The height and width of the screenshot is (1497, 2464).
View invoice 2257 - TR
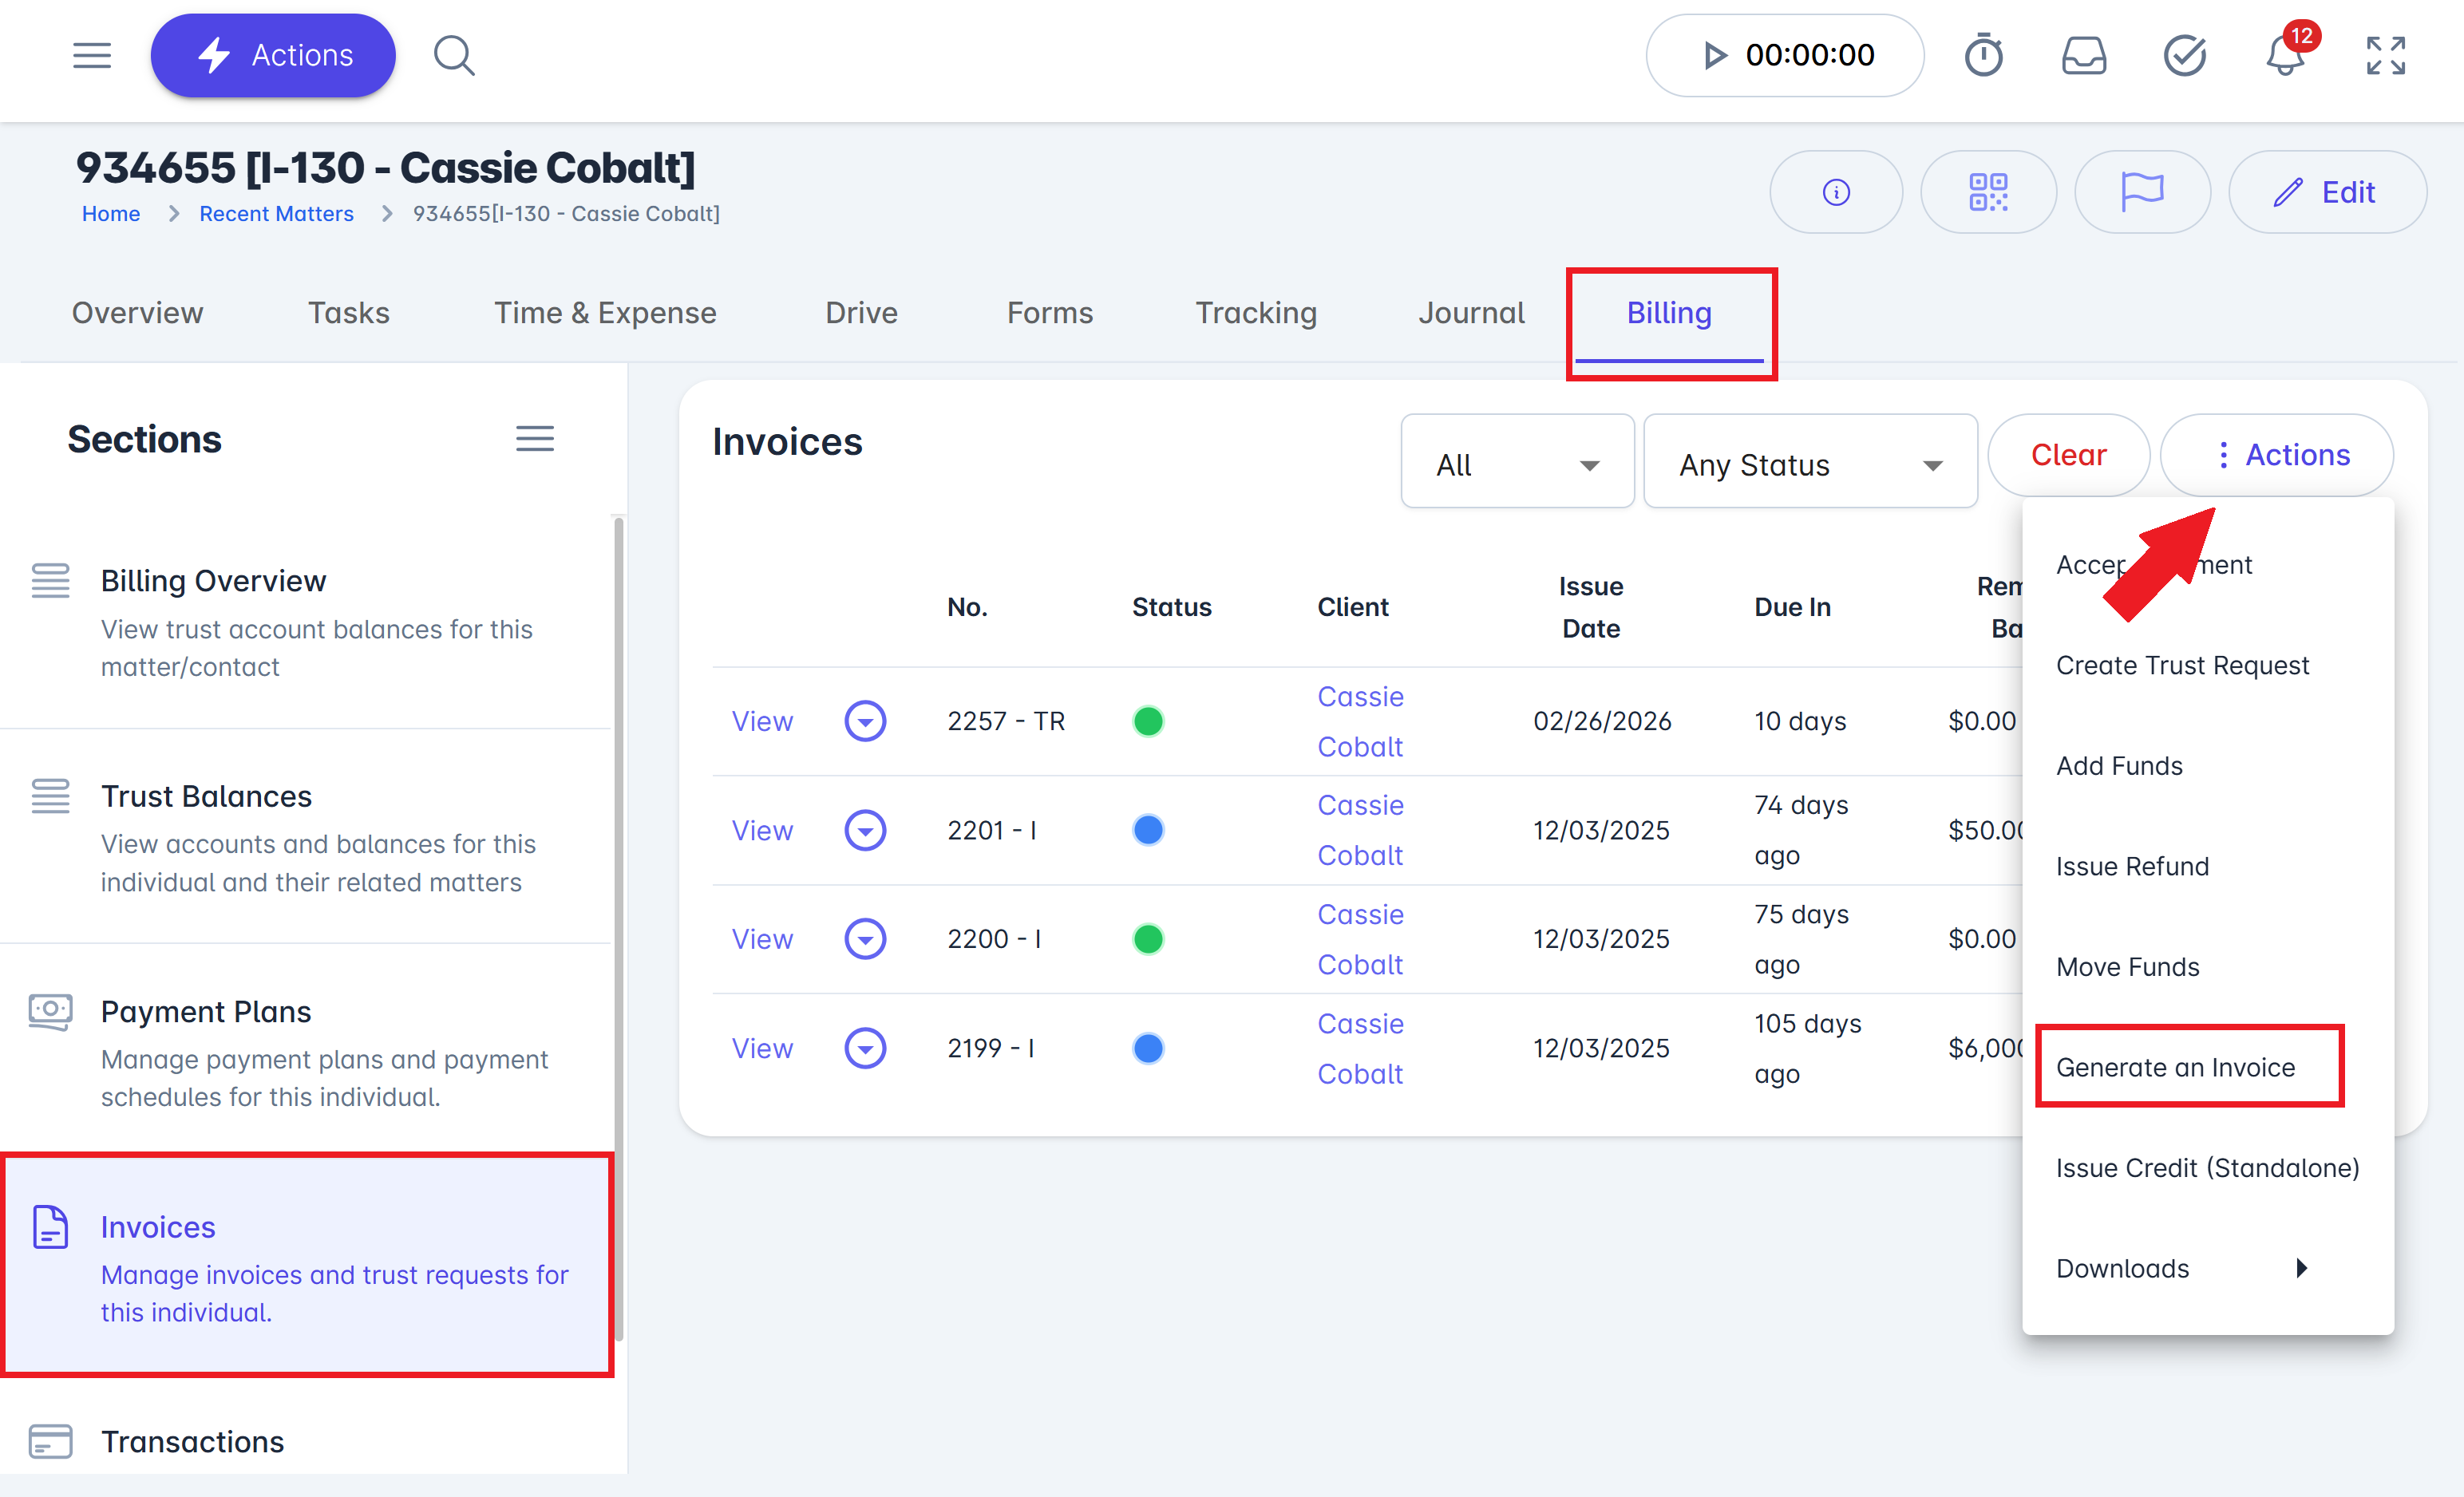tap(762, 721)
